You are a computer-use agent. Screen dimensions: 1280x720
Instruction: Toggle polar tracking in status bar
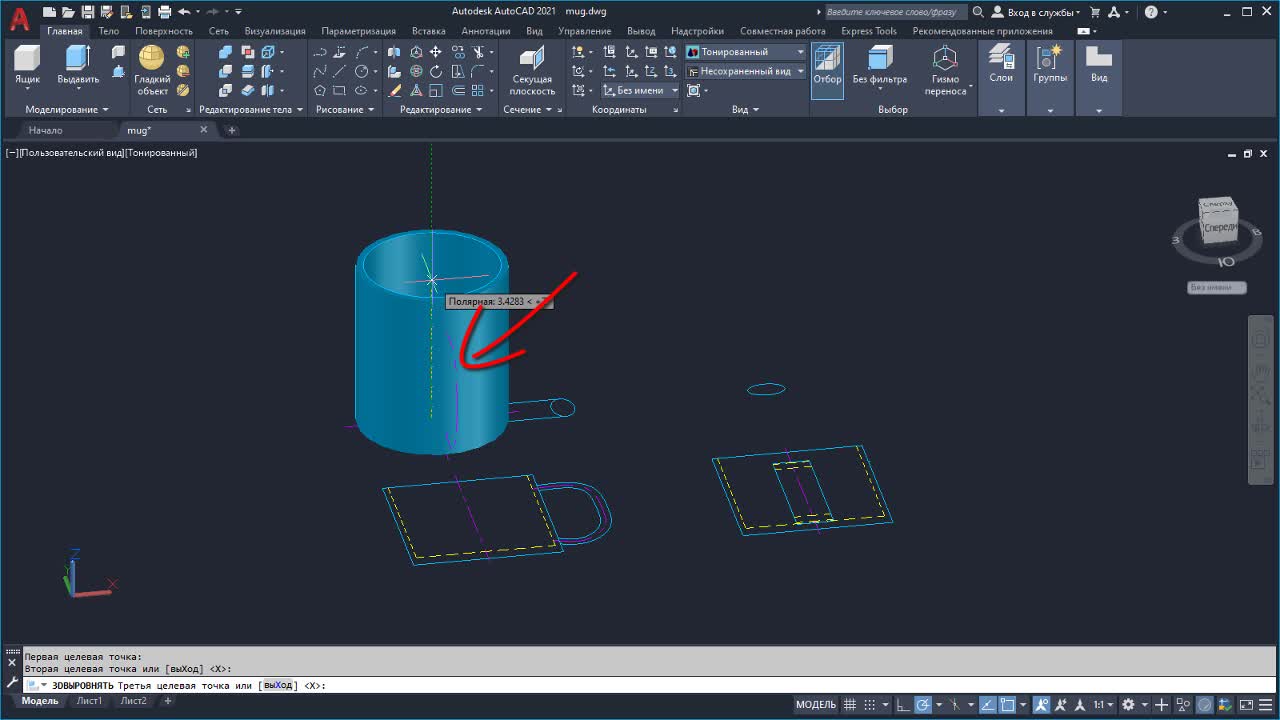click(x=923, y=704)
